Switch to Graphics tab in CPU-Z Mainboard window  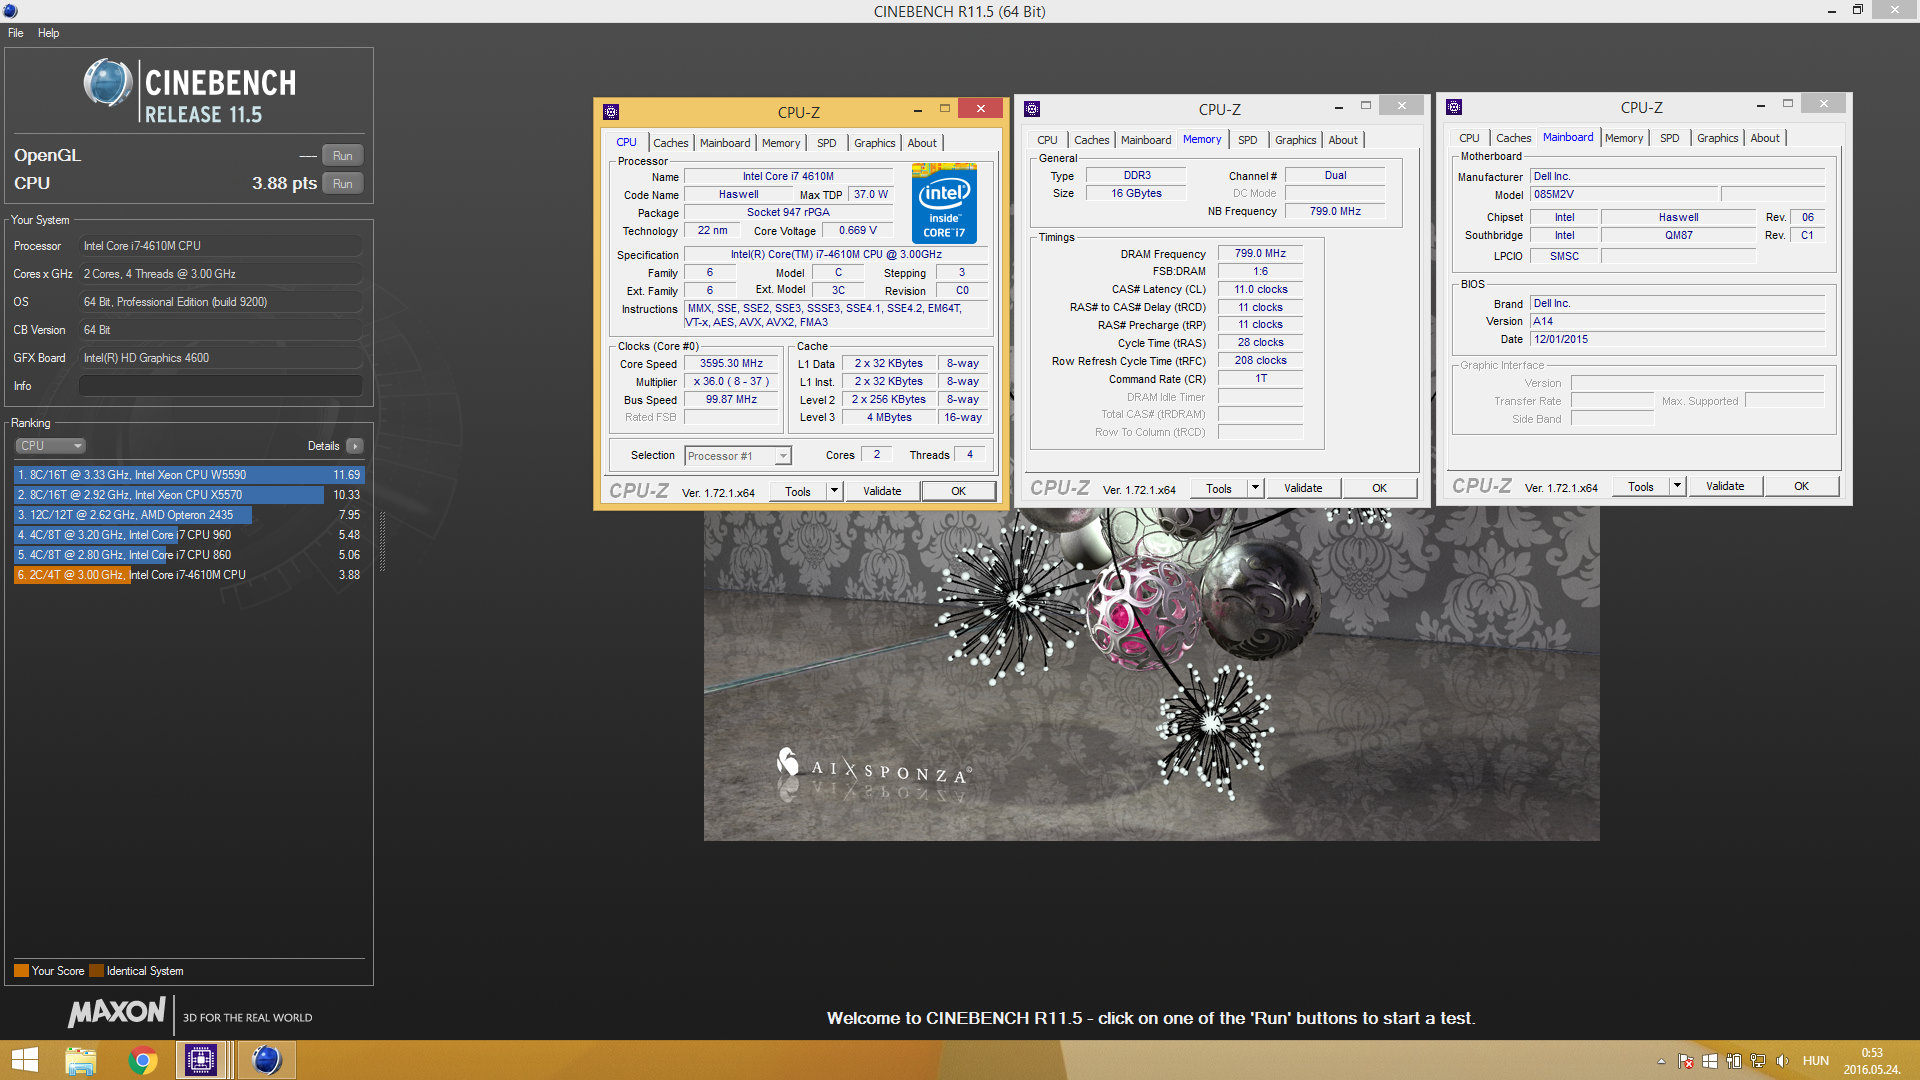(x=1717, y=138)
